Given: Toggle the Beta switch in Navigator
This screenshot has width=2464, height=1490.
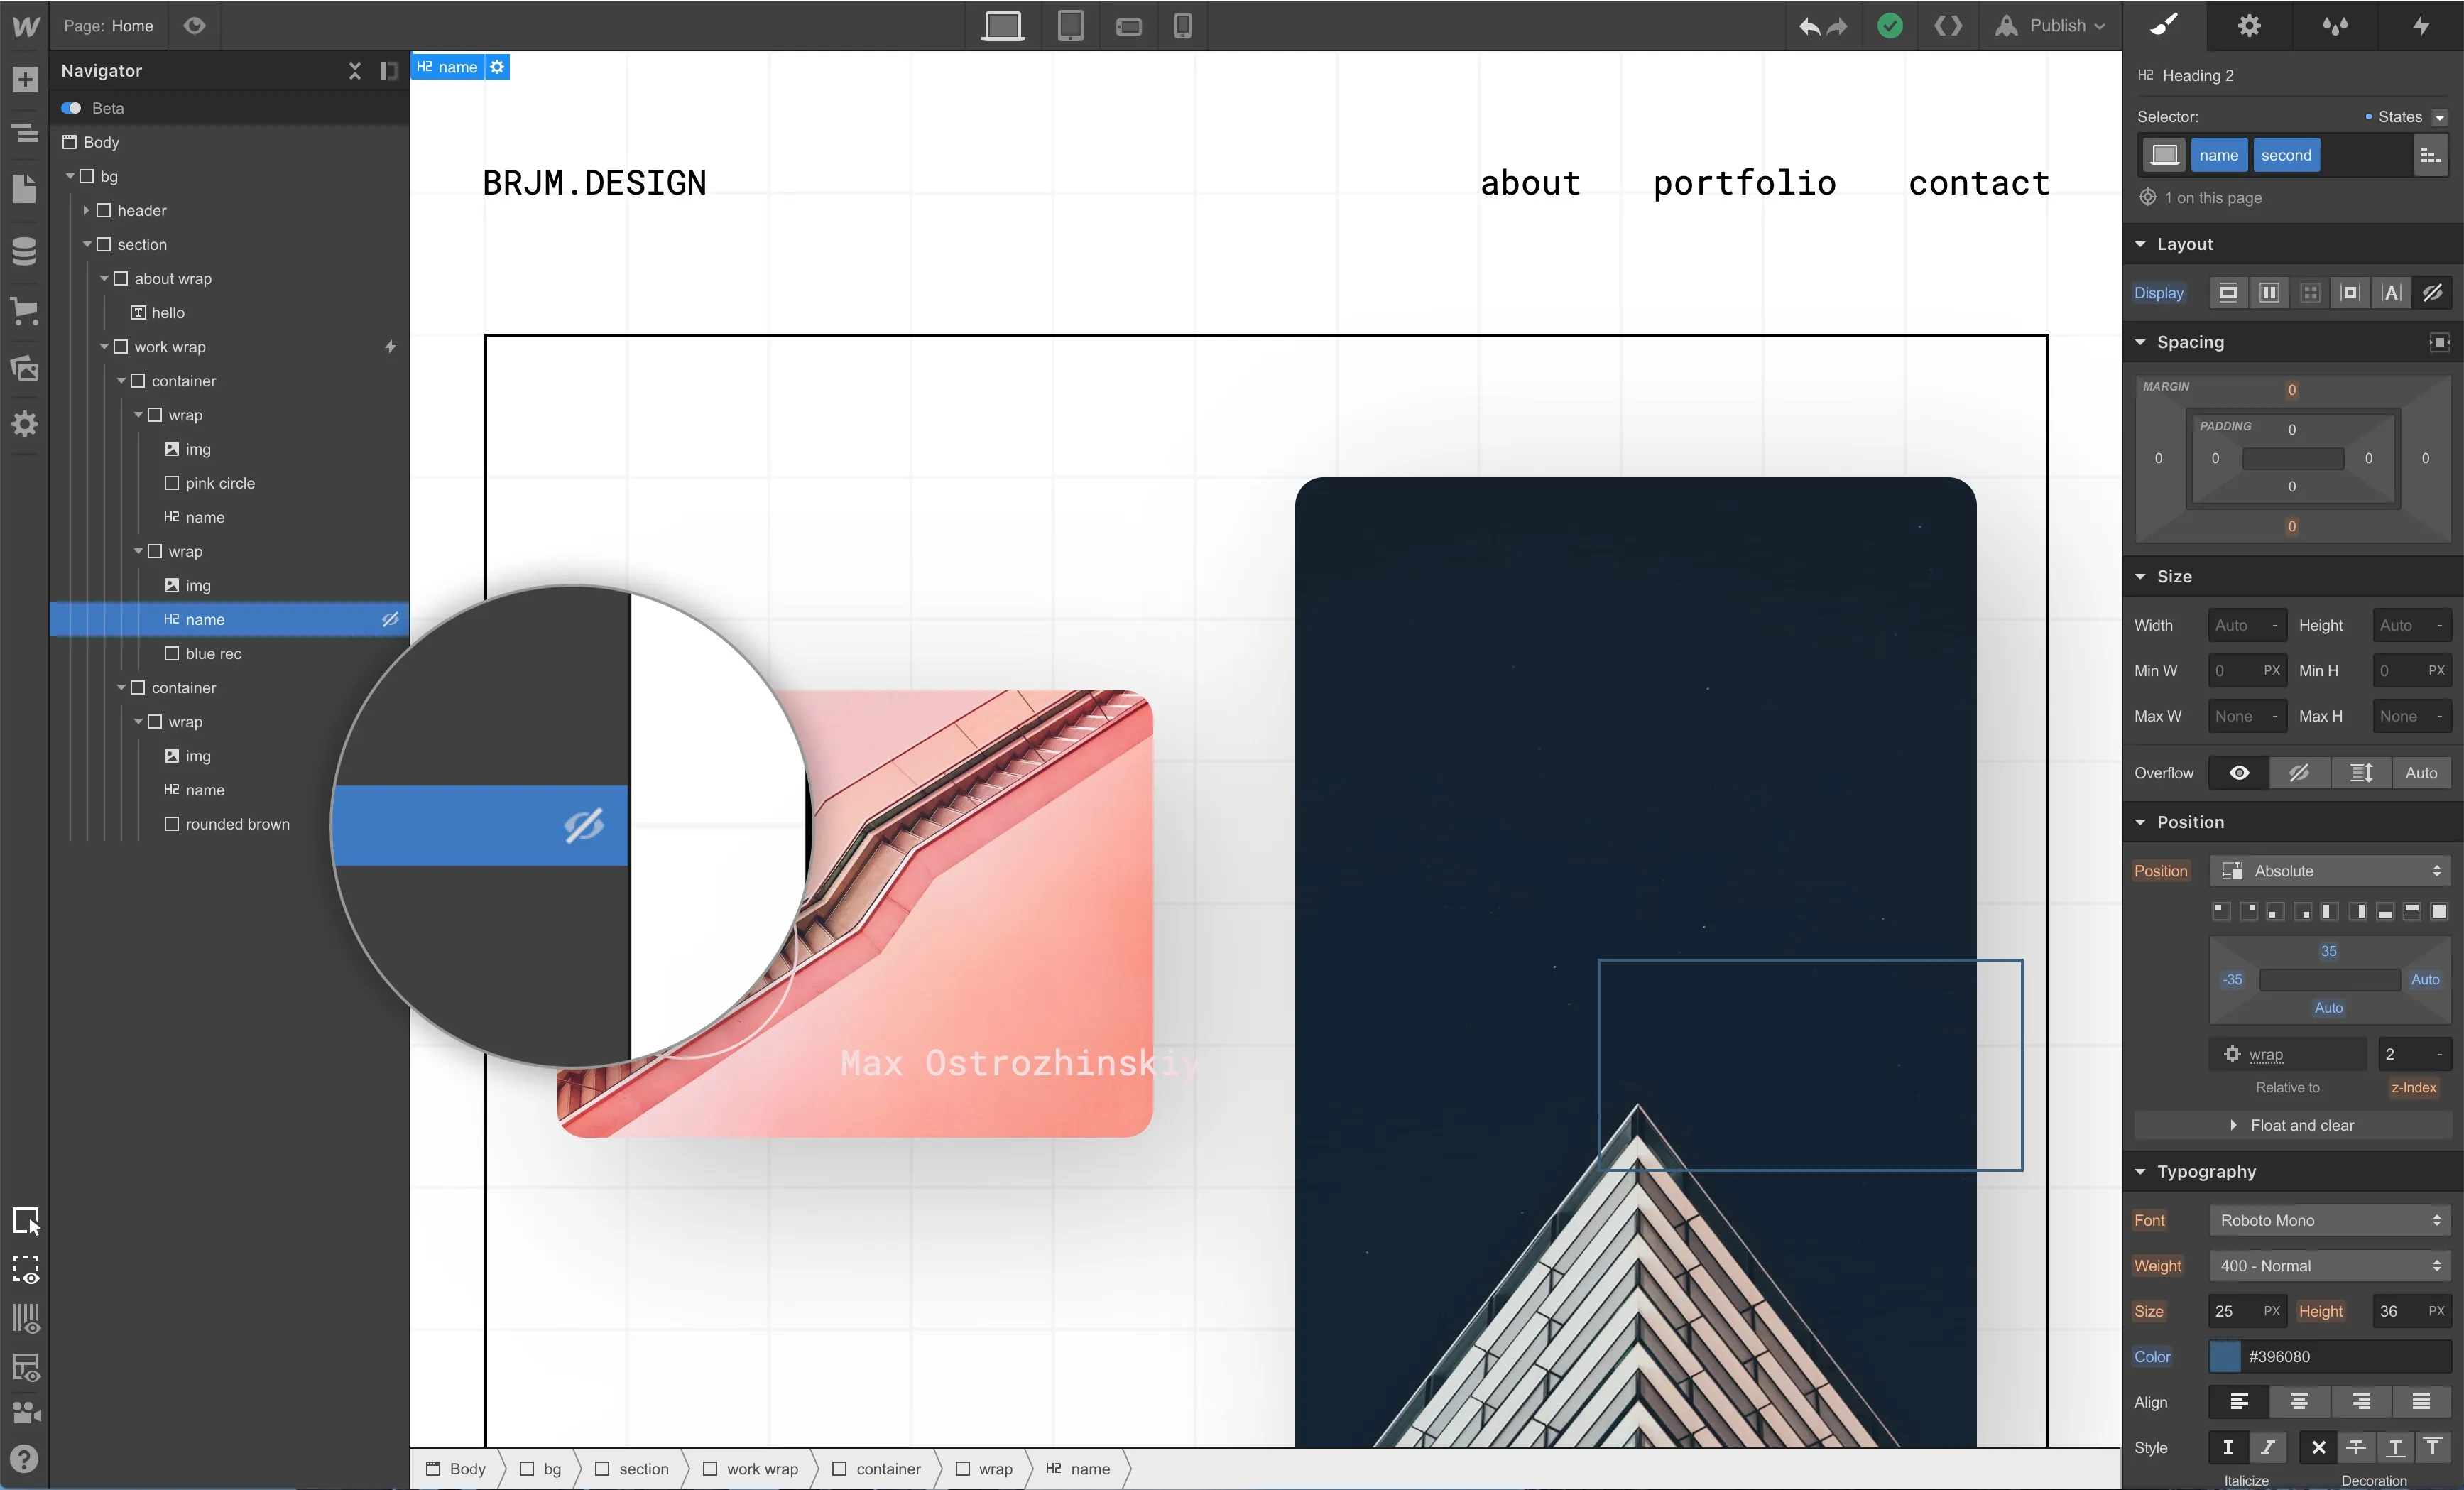Looking at the screenshot, I should [x=71, y=108].
